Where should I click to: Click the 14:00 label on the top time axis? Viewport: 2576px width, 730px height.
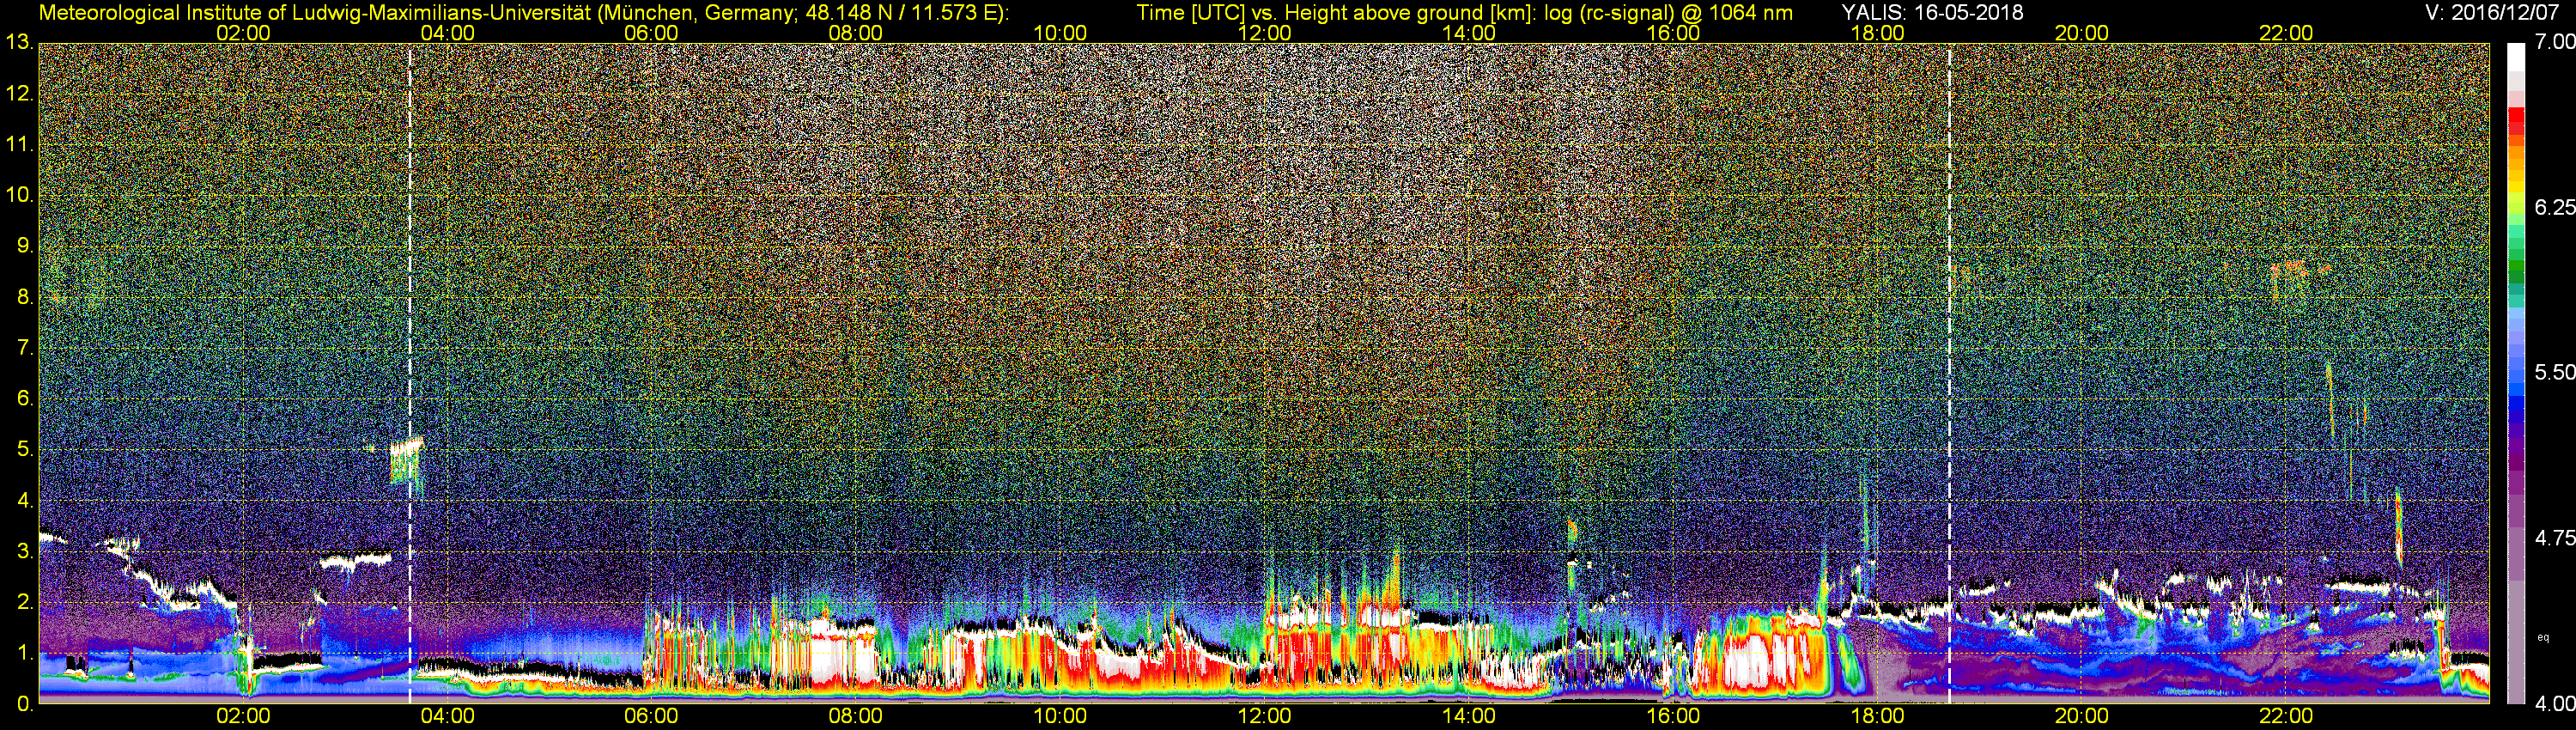coord(1469,33)
